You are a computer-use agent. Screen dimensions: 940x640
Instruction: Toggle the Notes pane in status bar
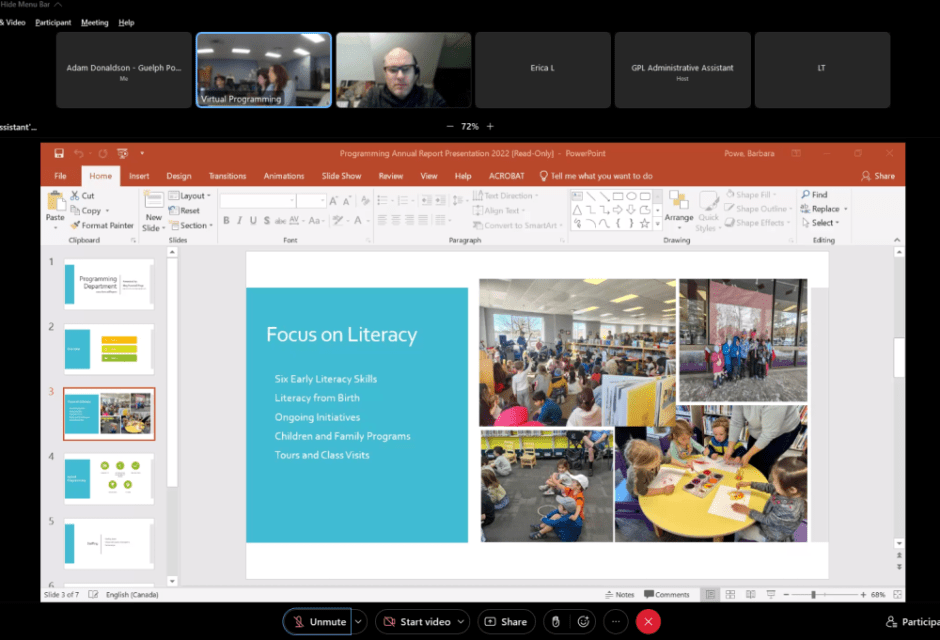coord(620,594)
